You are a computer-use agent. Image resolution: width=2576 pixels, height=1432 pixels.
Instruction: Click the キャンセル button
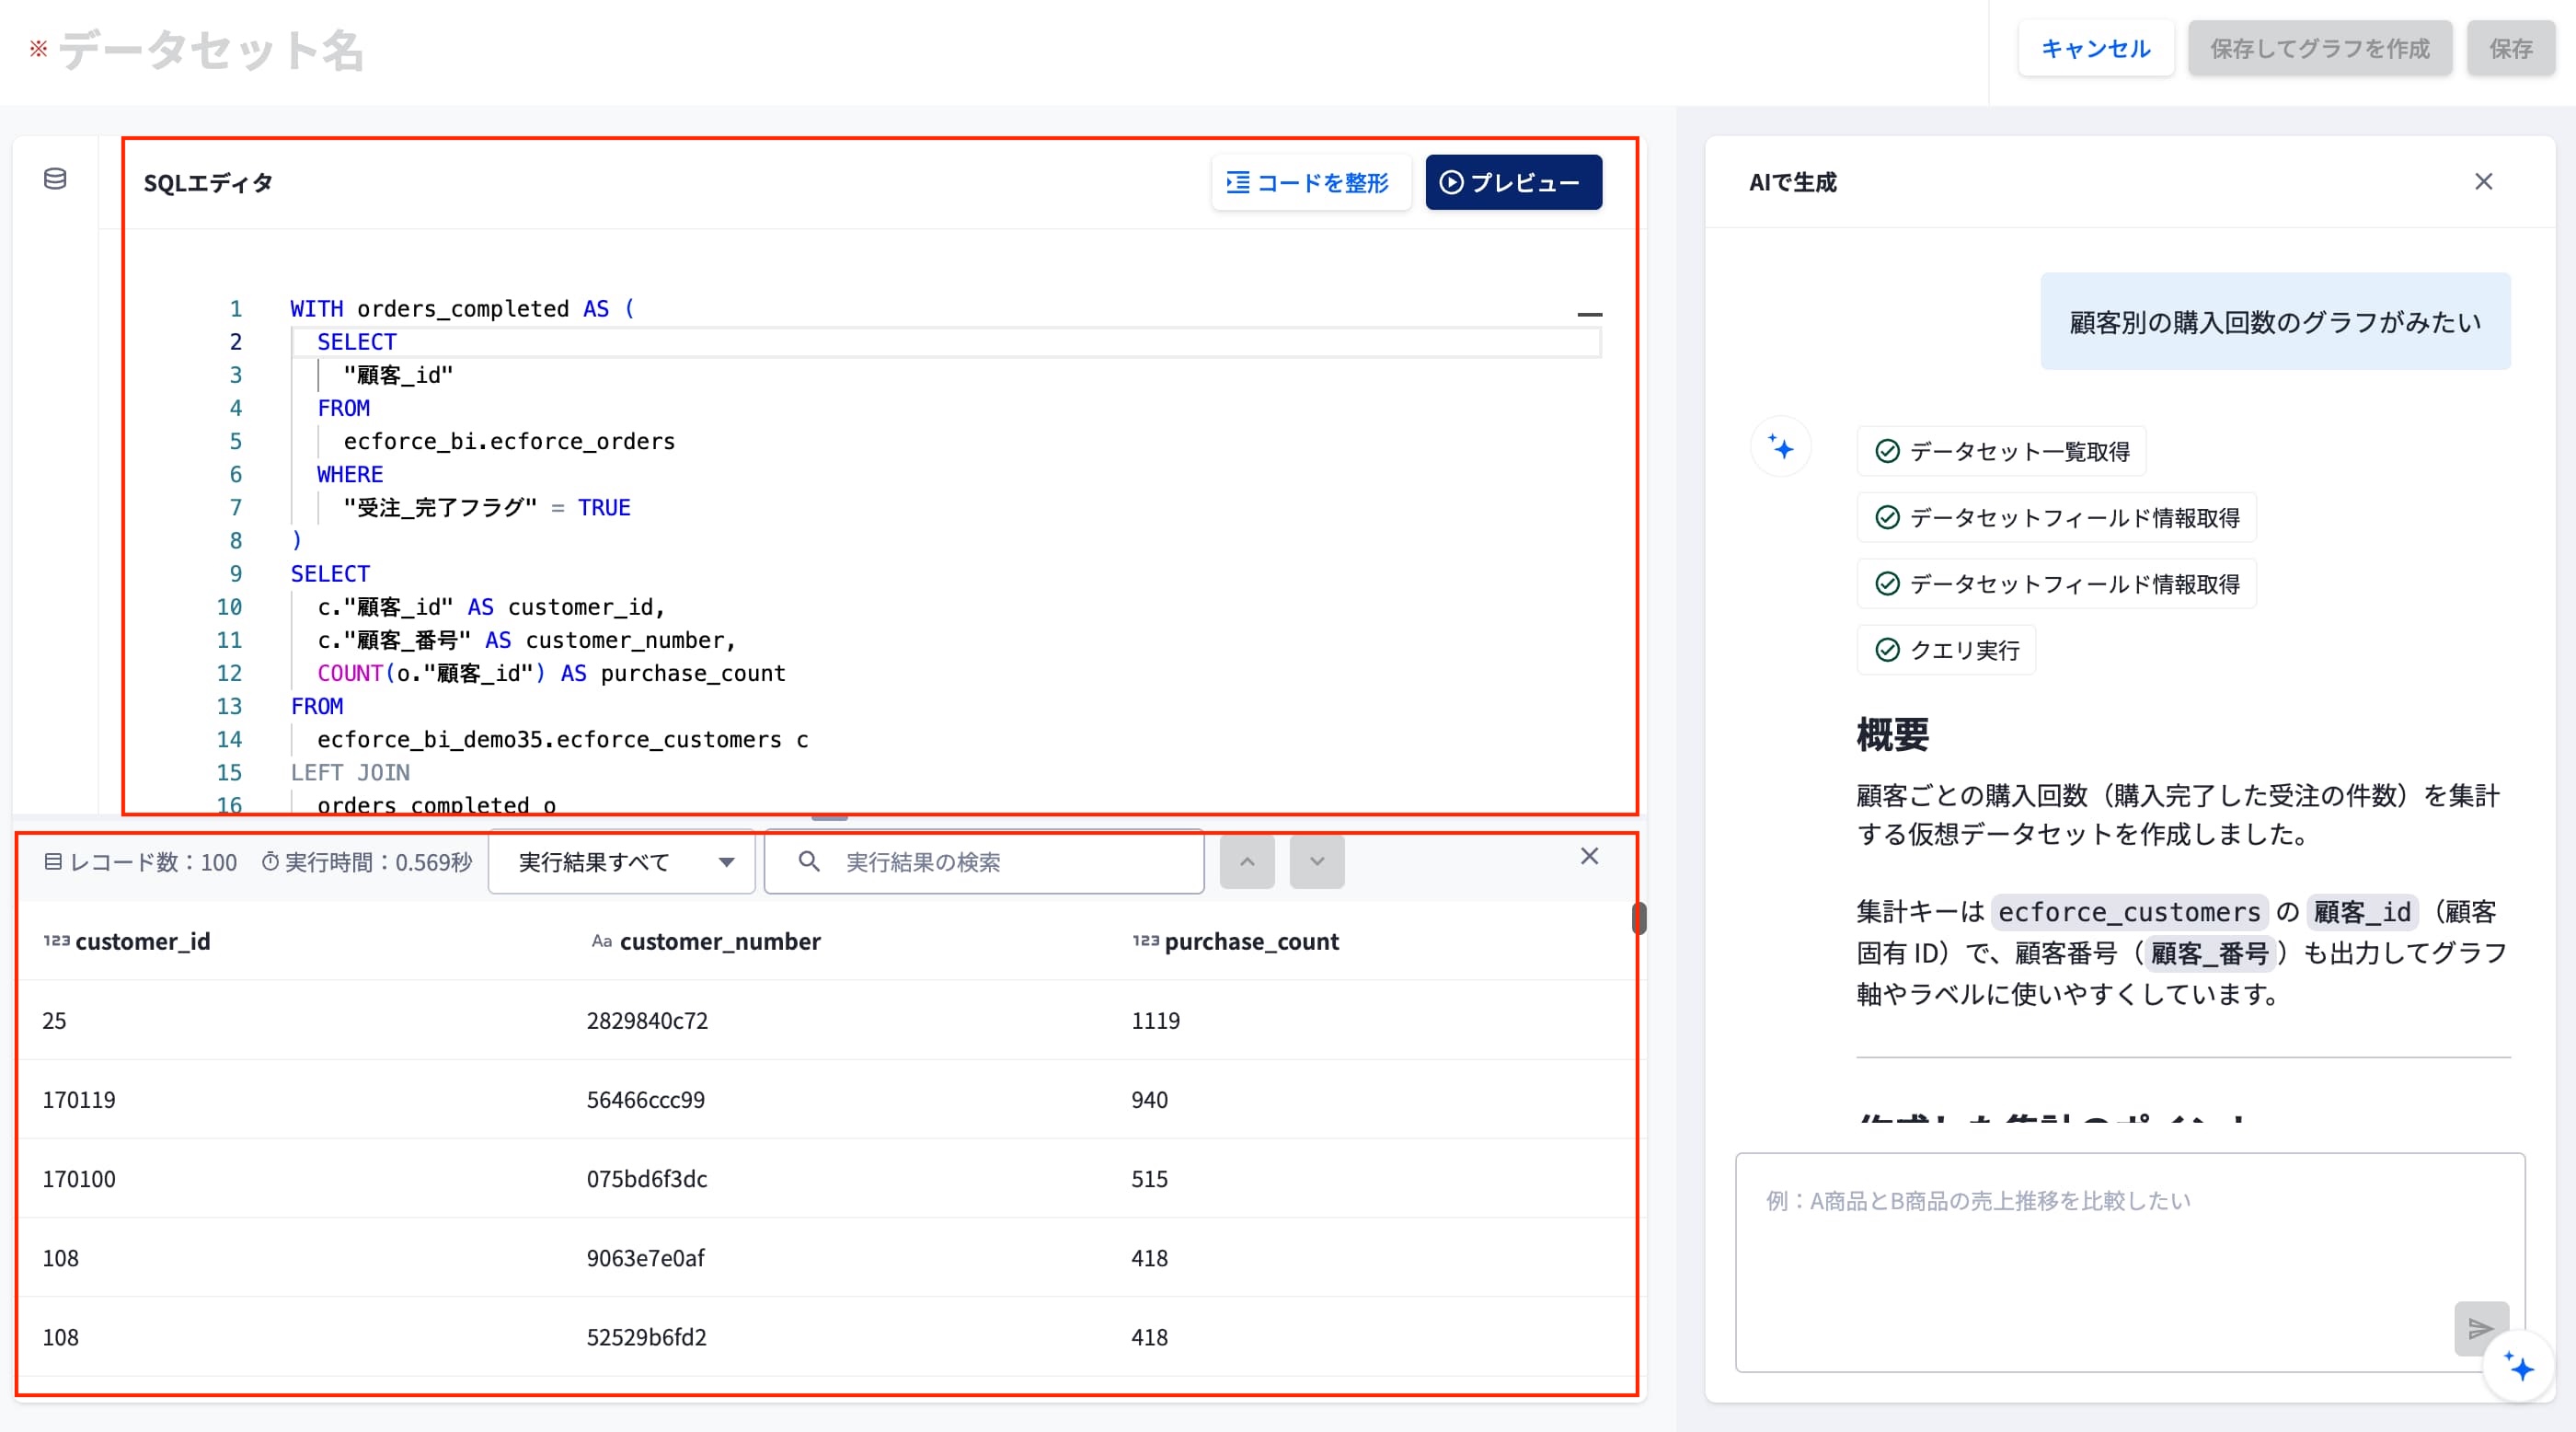click(x=2095, y=48)
